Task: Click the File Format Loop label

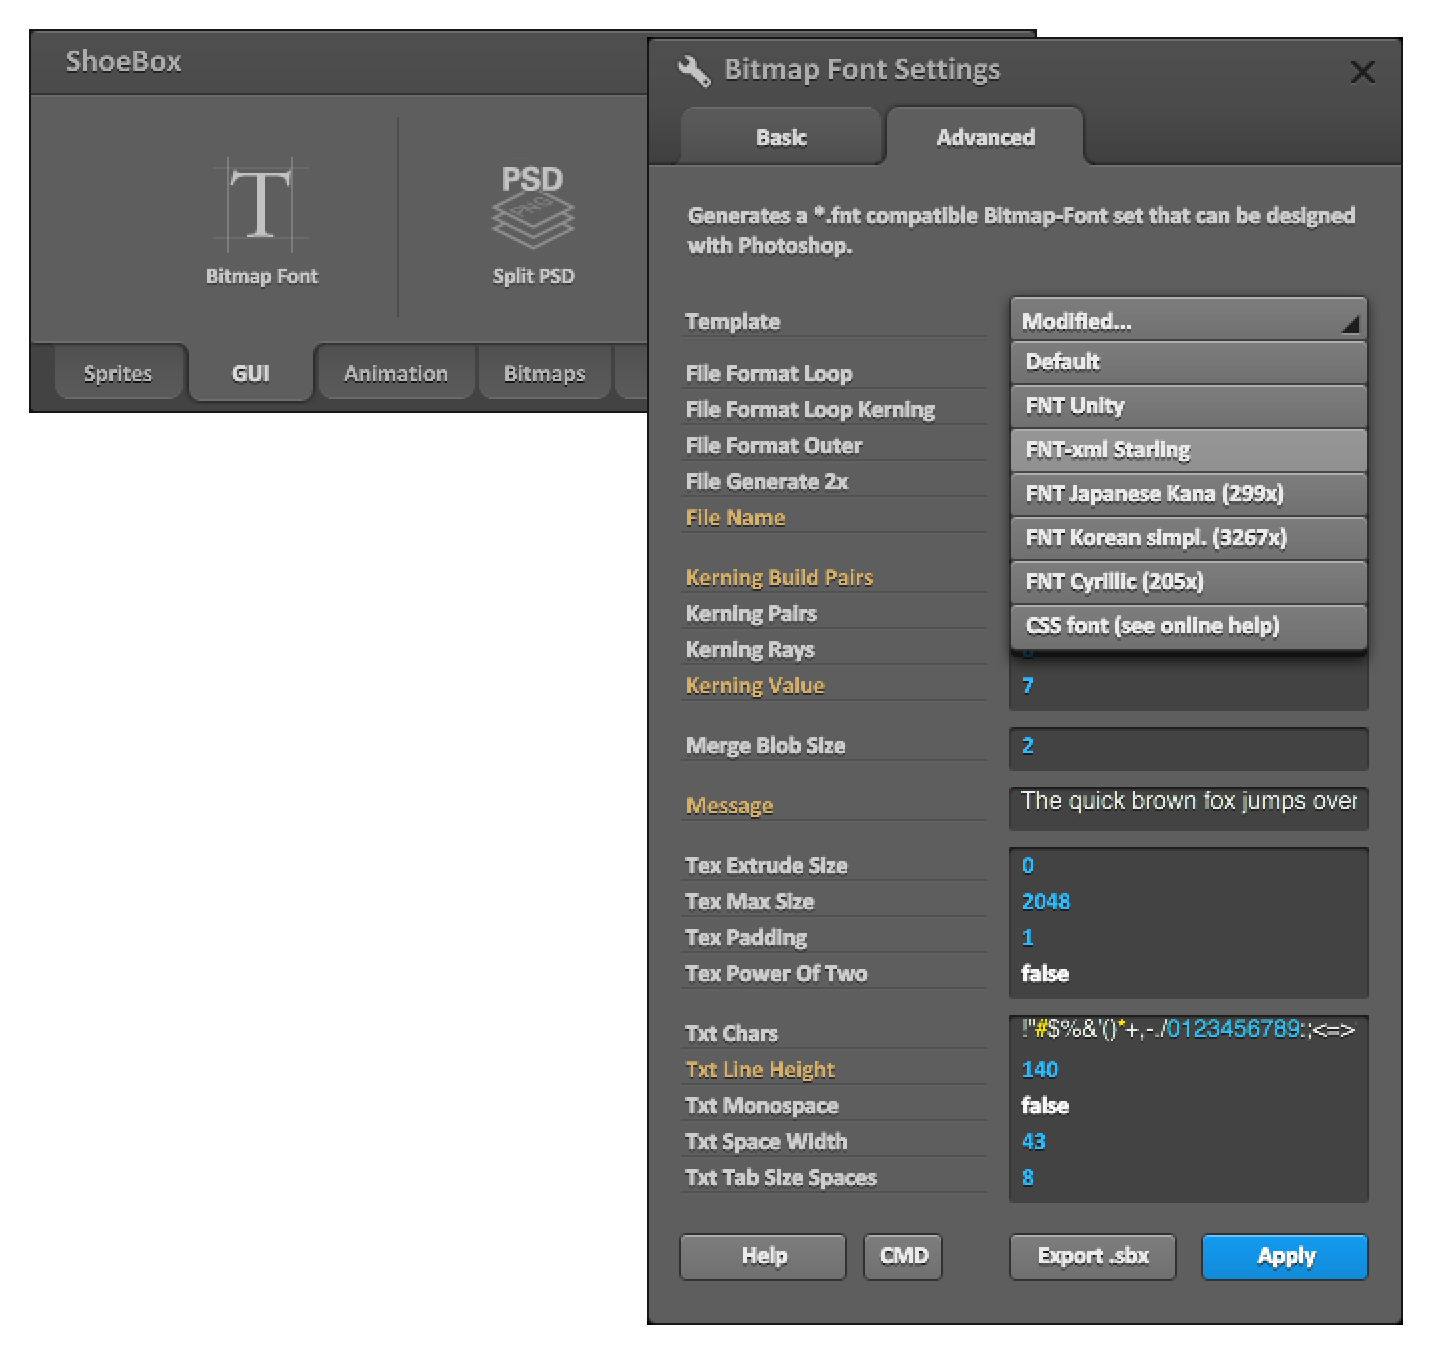Action: pos(769,374)
